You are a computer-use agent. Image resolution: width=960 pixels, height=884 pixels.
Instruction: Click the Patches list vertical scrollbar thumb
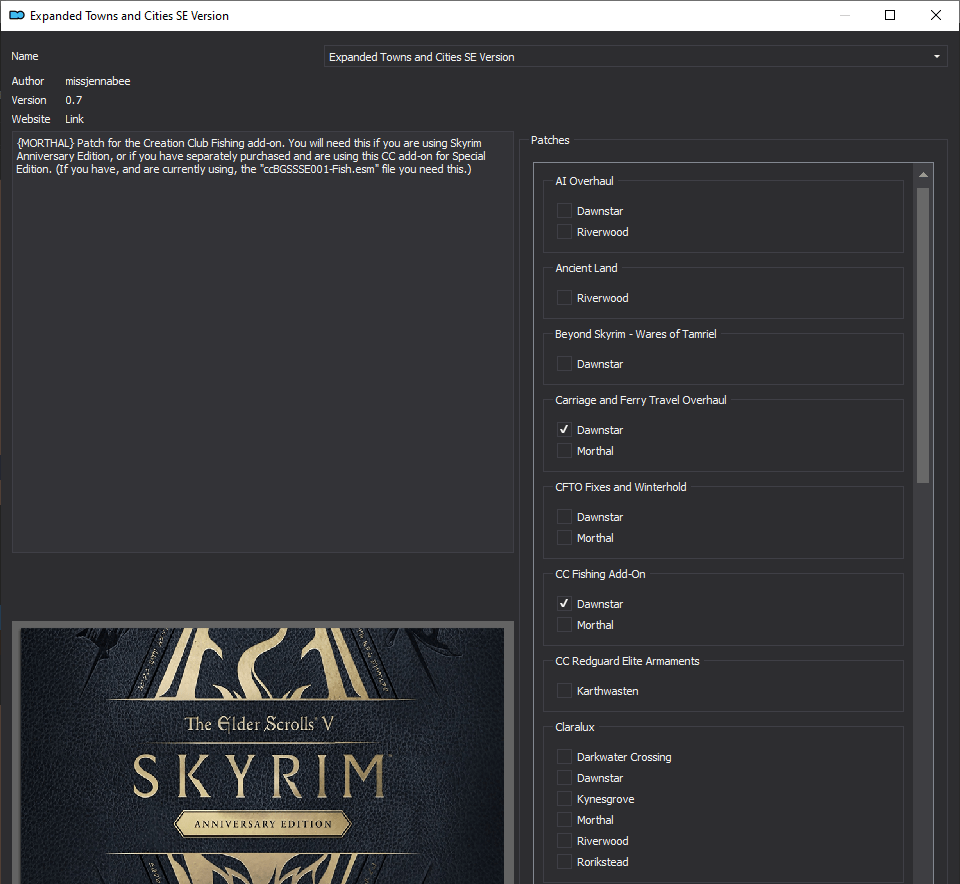click(x=923, y=335)
